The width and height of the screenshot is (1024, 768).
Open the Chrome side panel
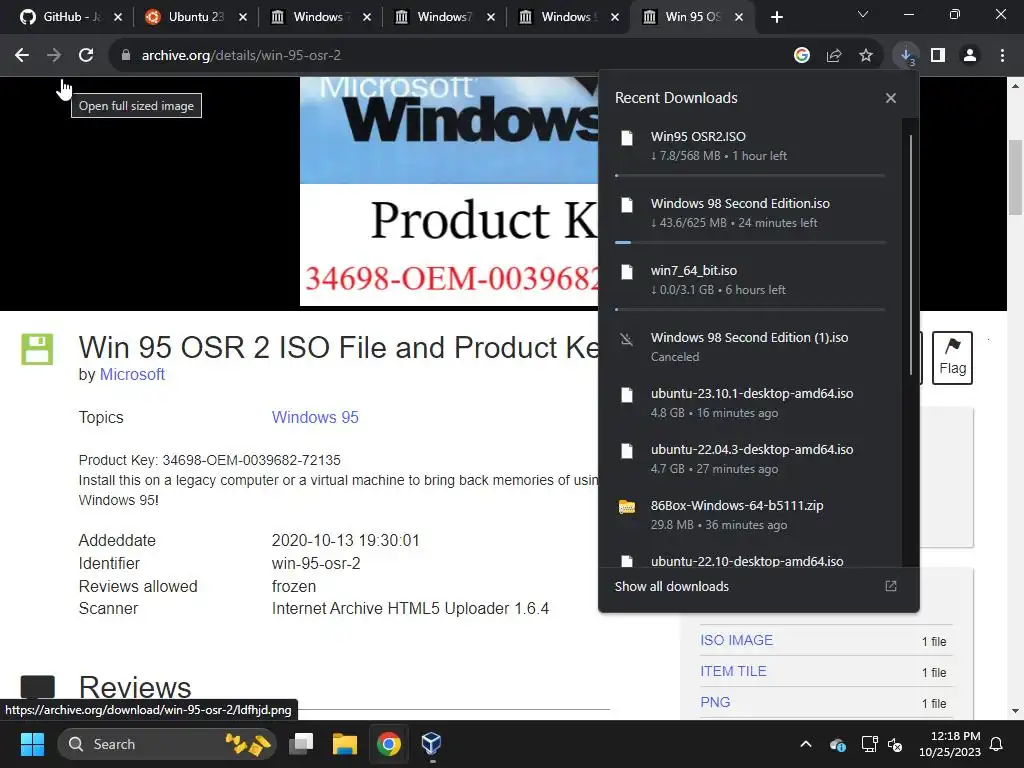[938, 56]
